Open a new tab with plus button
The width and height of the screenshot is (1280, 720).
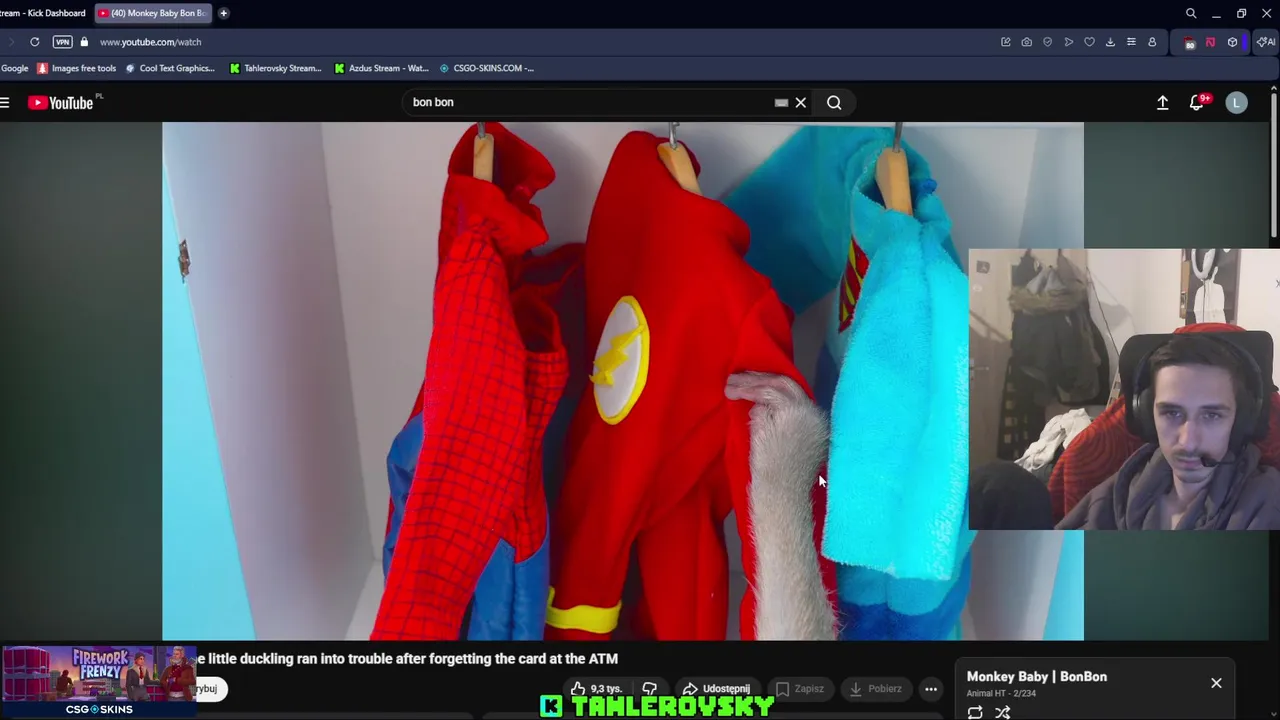pos(223,13)
